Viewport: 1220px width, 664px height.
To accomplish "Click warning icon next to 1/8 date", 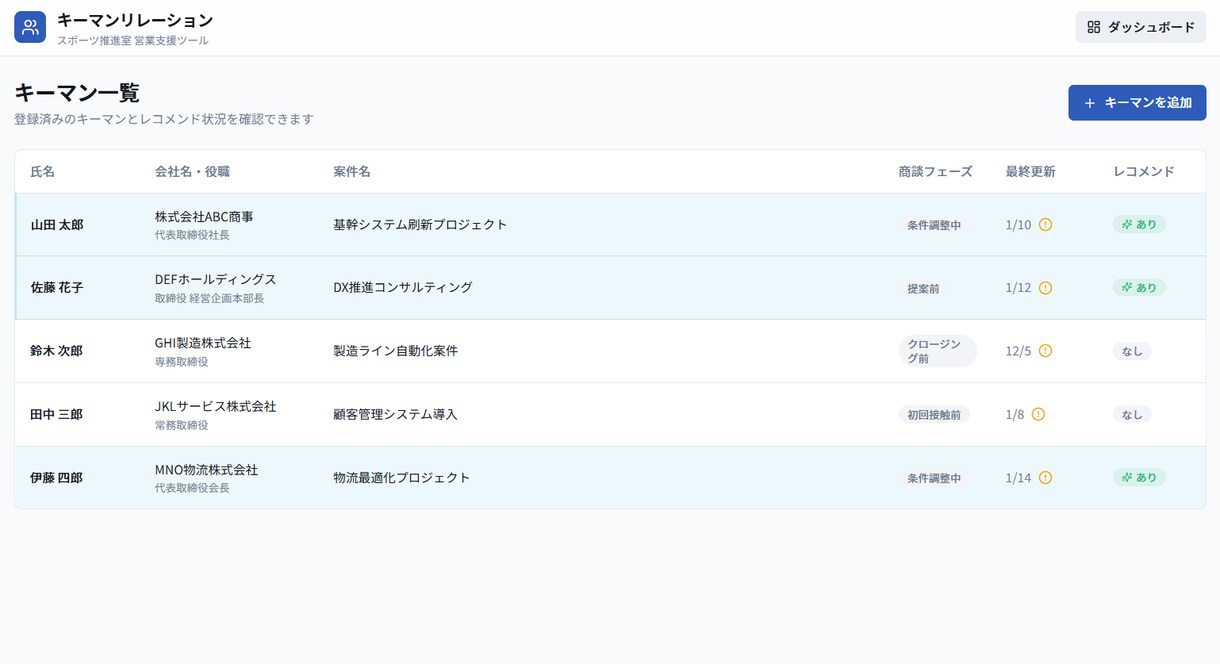I will tap(1038, 414).
